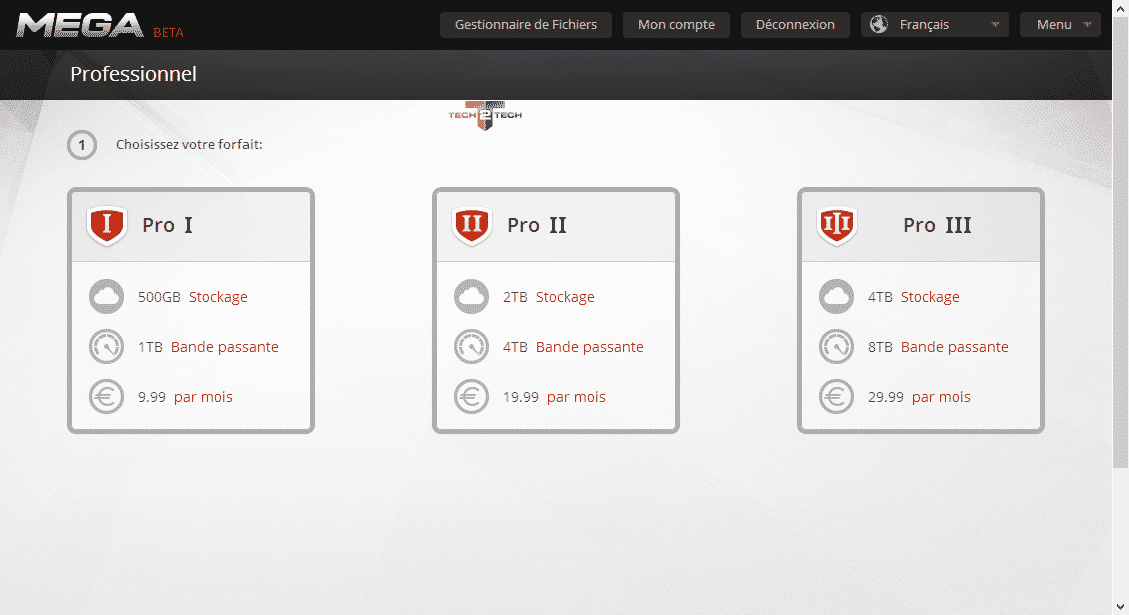This screenshot has height=615, width=1129.
Task: Click the page scrollbar down arrow
Action: coord(1120,607)
